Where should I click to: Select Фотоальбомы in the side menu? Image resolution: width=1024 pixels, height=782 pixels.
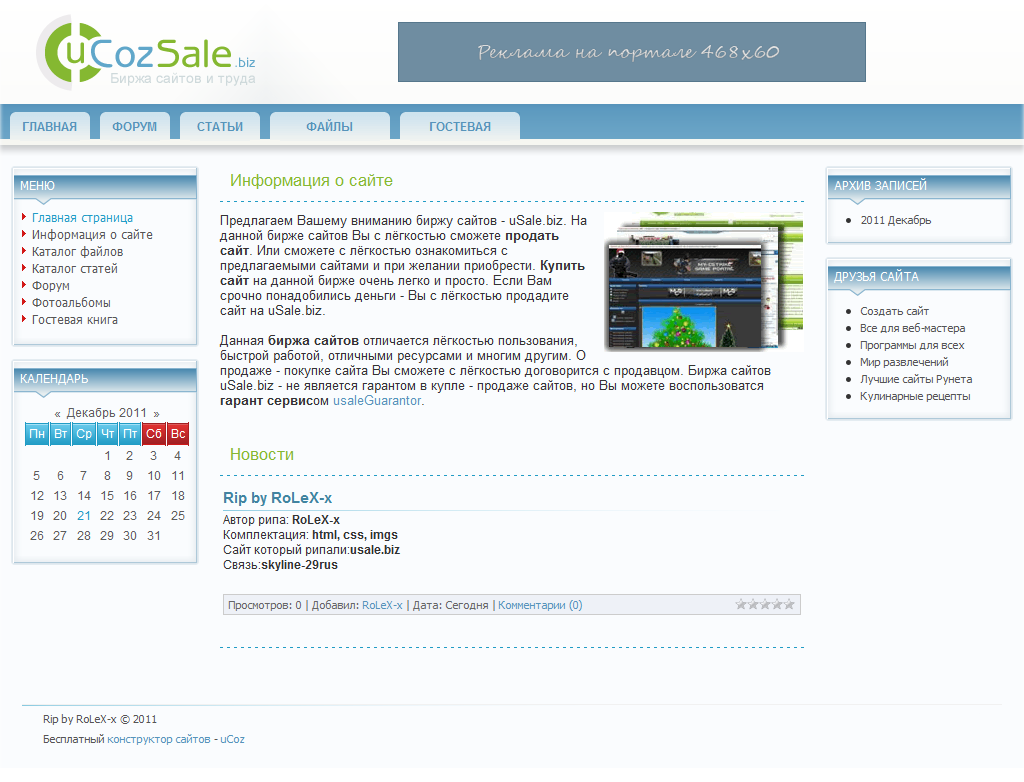click(71, 303)
